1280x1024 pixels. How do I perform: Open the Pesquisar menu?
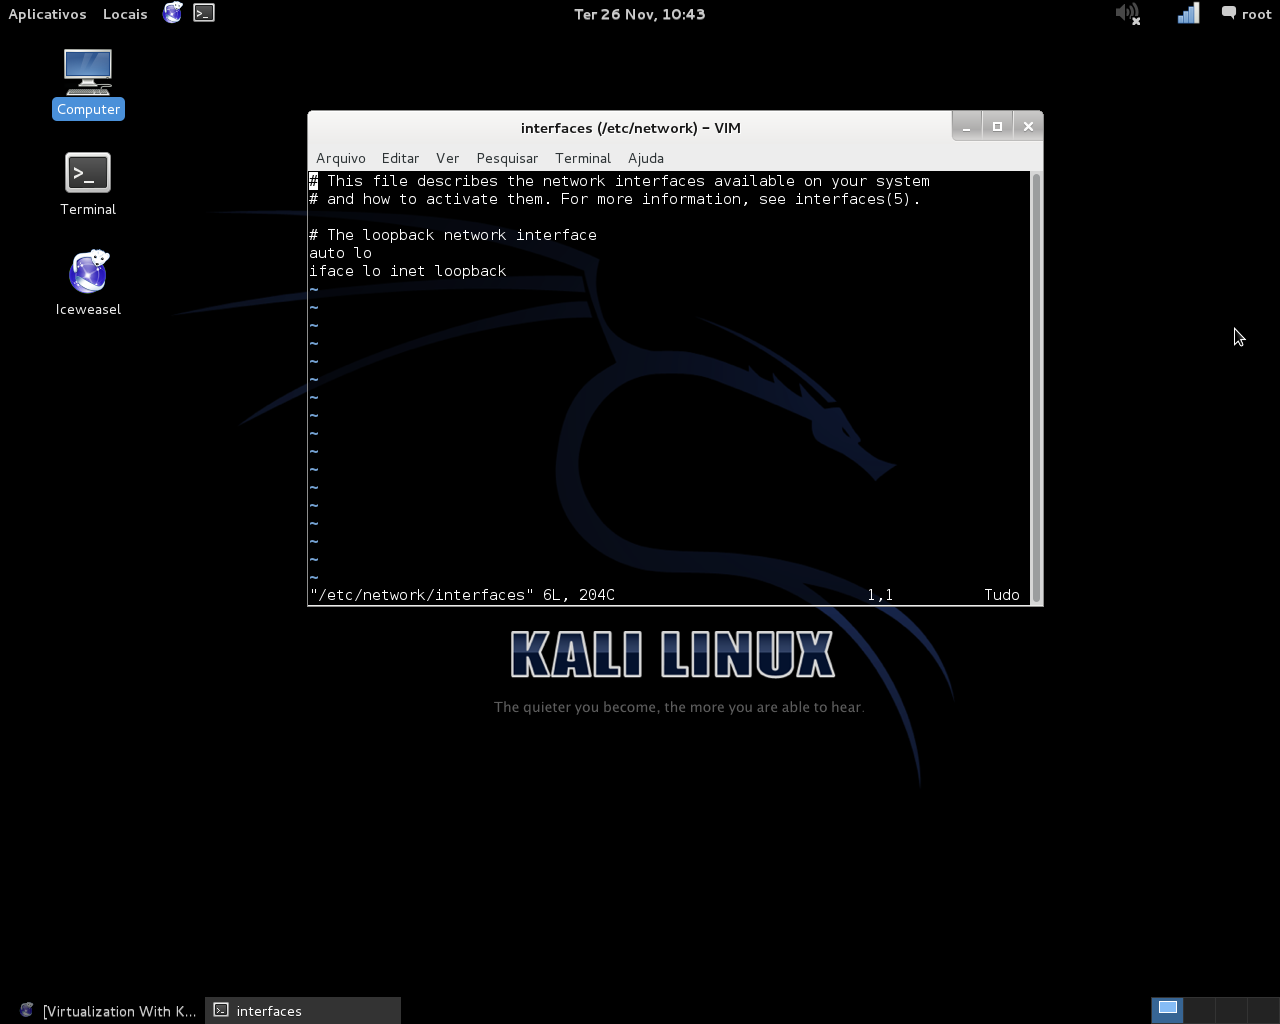coord(507,158)
